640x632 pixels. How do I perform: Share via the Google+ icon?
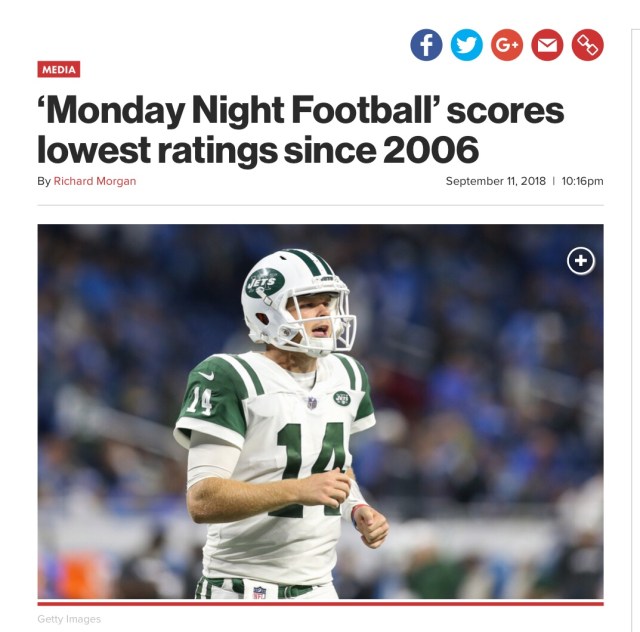coord(507,45)
